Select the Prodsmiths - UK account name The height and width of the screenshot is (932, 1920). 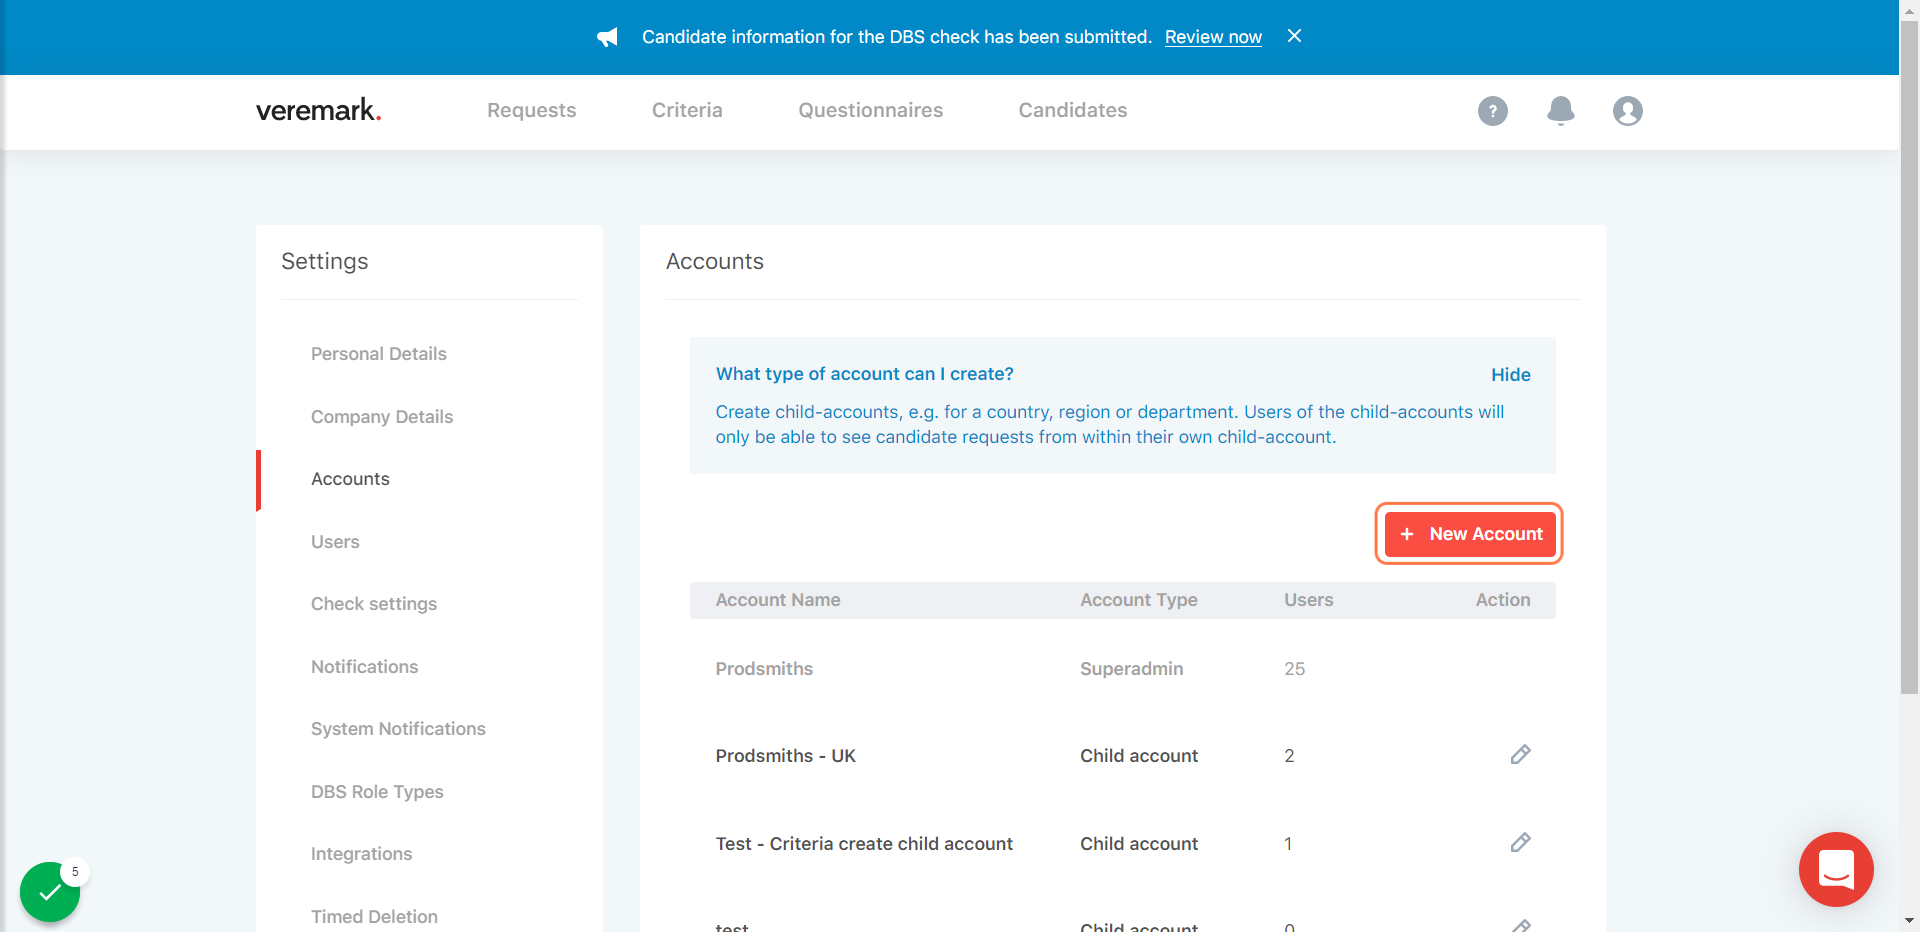[785, 756]
